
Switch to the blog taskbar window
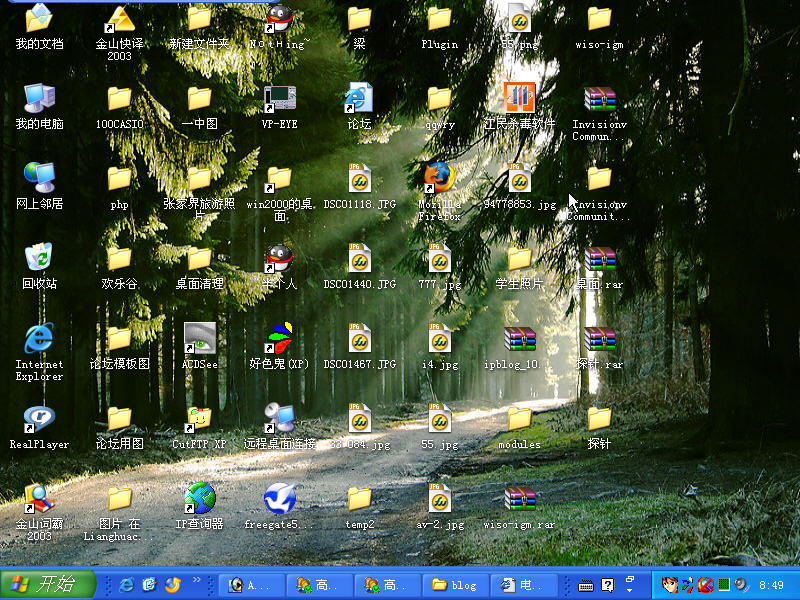coord(454,585)
